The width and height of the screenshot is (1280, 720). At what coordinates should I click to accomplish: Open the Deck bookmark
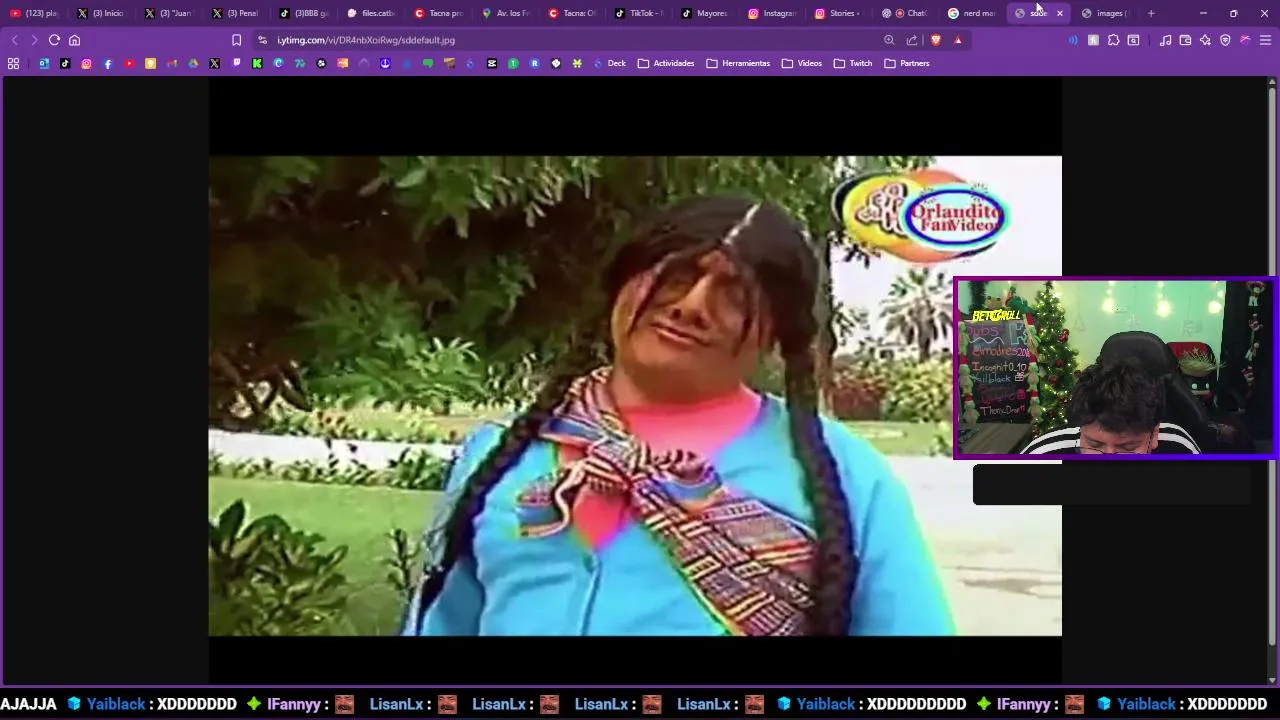pos(609,63)
